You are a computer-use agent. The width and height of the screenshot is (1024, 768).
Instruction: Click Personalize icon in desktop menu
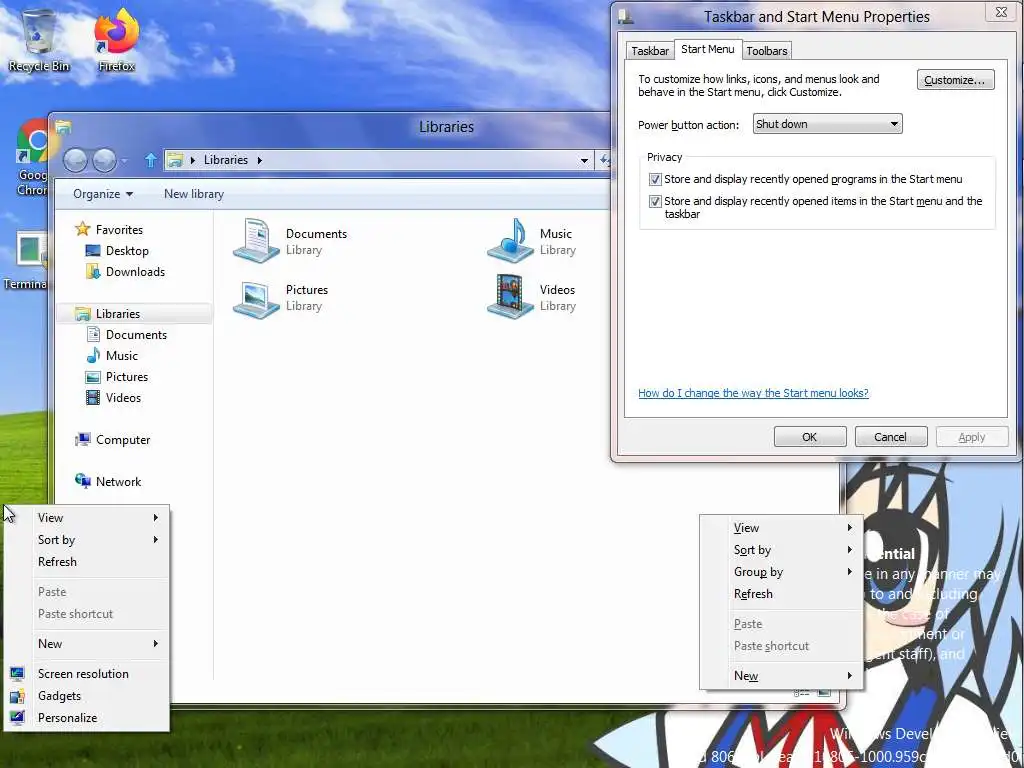[18, 718]
